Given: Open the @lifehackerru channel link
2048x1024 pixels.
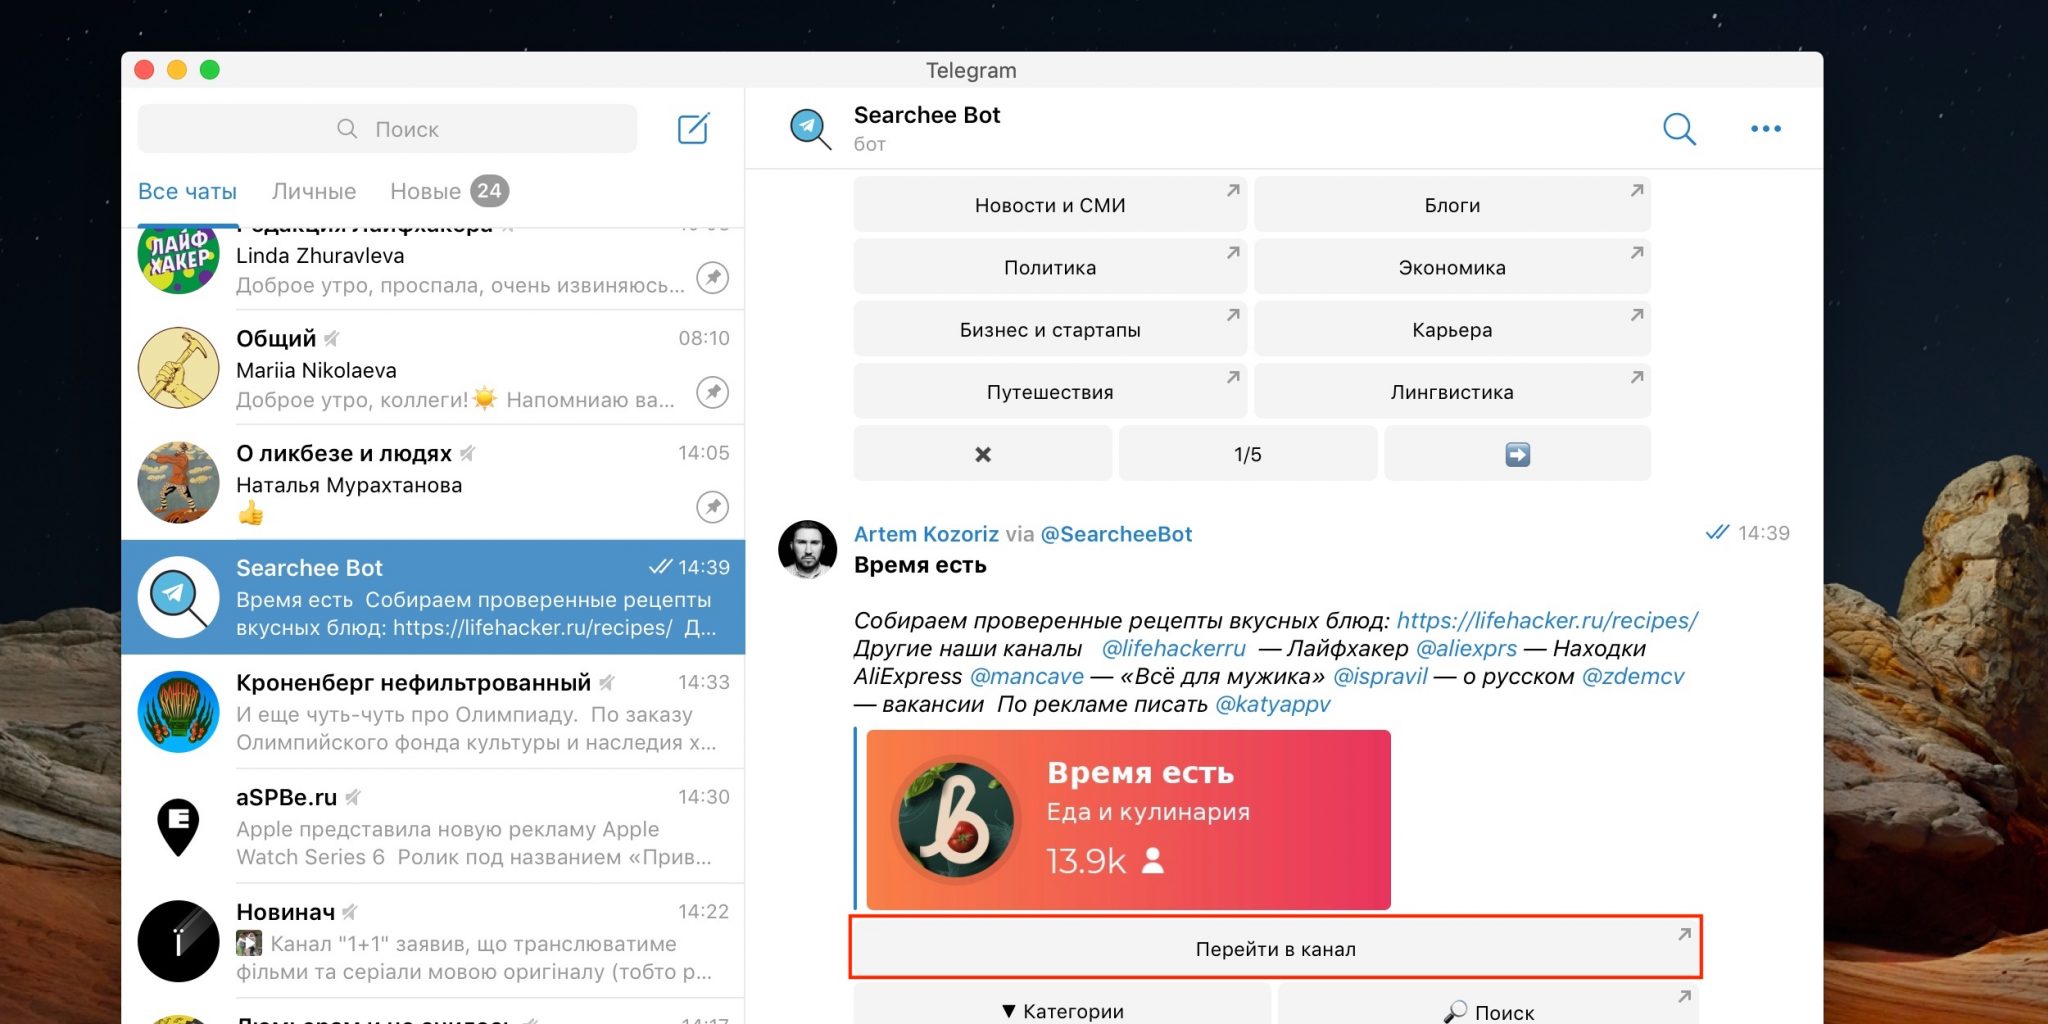Looking at the screenshot, I should pyautogui.click(x=1174, y=648).
